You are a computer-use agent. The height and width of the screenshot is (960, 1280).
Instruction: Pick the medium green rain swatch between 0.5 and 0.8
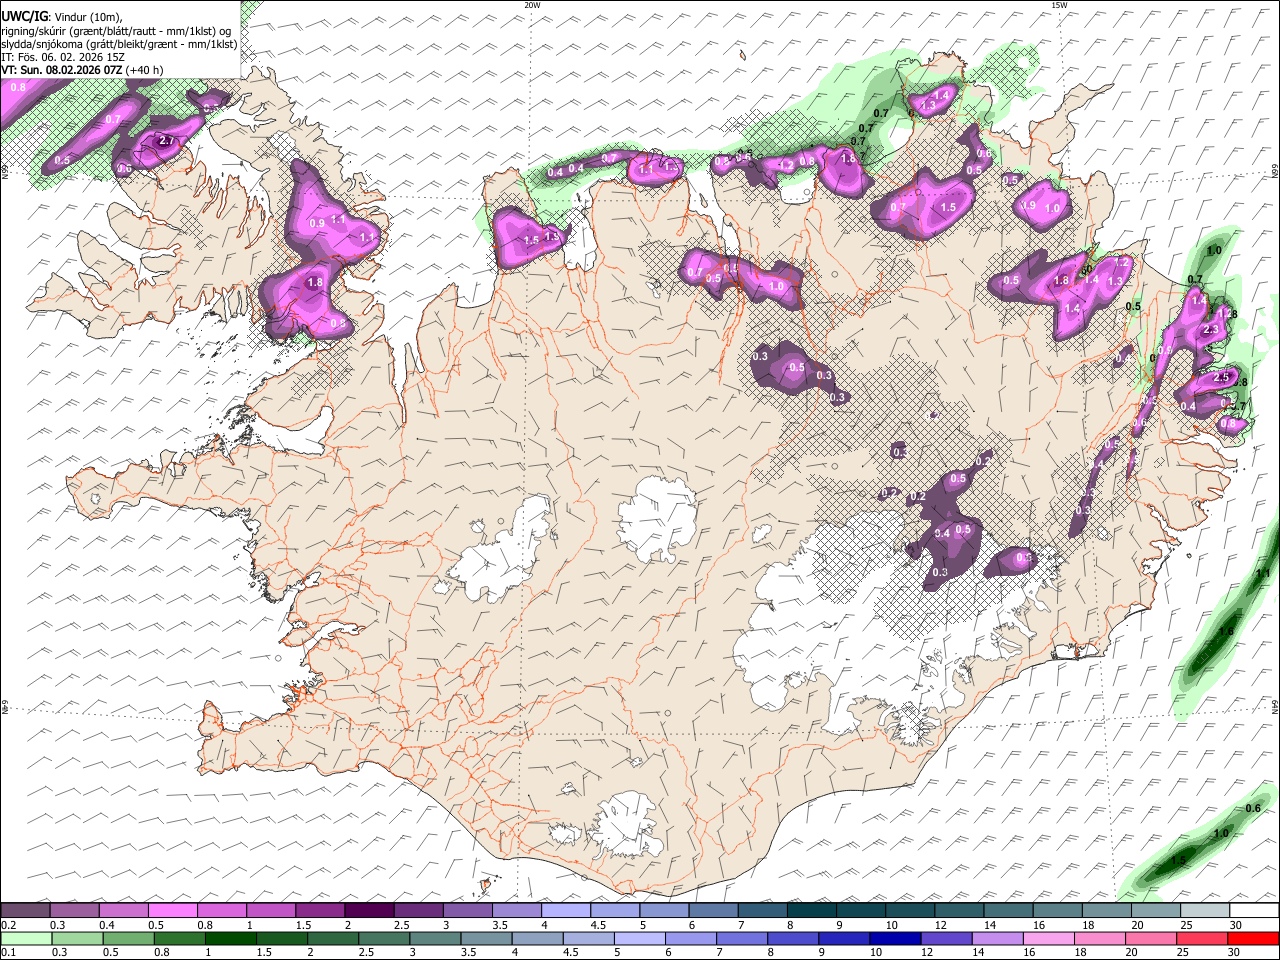(129, 938)
